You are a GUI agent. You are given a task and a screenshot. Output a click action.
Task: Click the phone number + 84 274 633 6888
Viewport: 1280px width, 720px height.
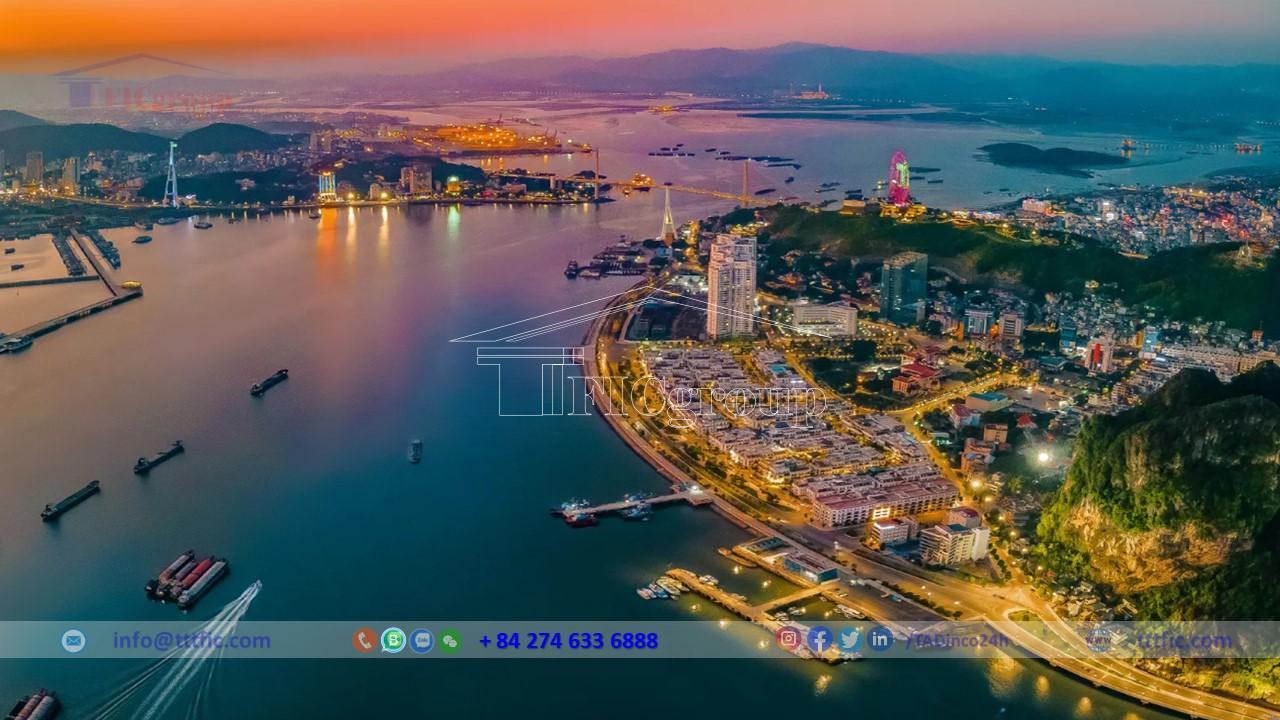pos(568,641)
